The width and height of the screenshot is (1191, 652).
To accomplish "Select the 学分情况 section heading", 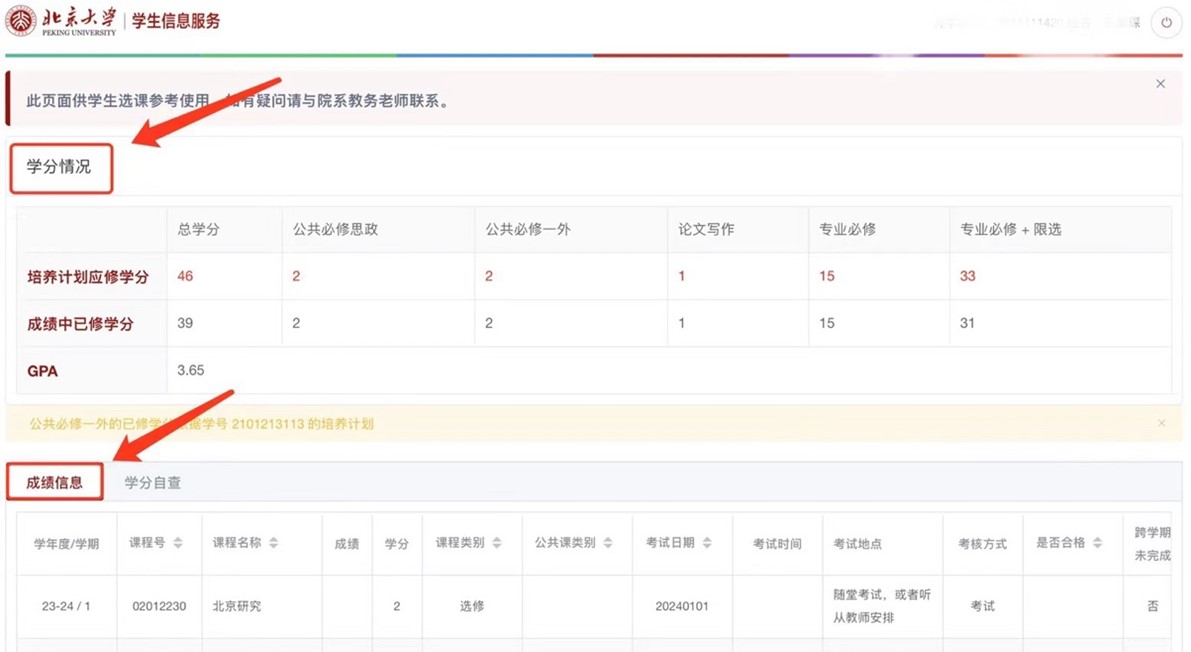I will point(59,167).
